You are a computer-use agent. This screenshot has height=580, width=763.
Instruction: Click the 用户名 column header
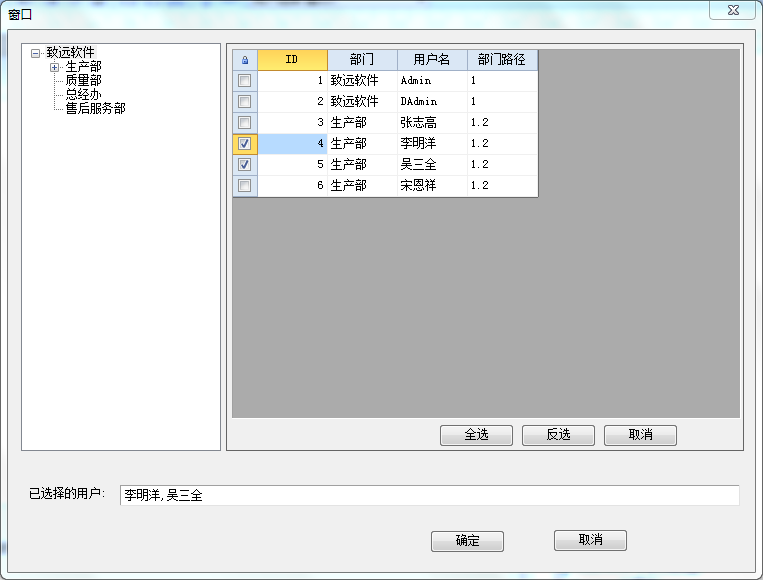[432, 60]
